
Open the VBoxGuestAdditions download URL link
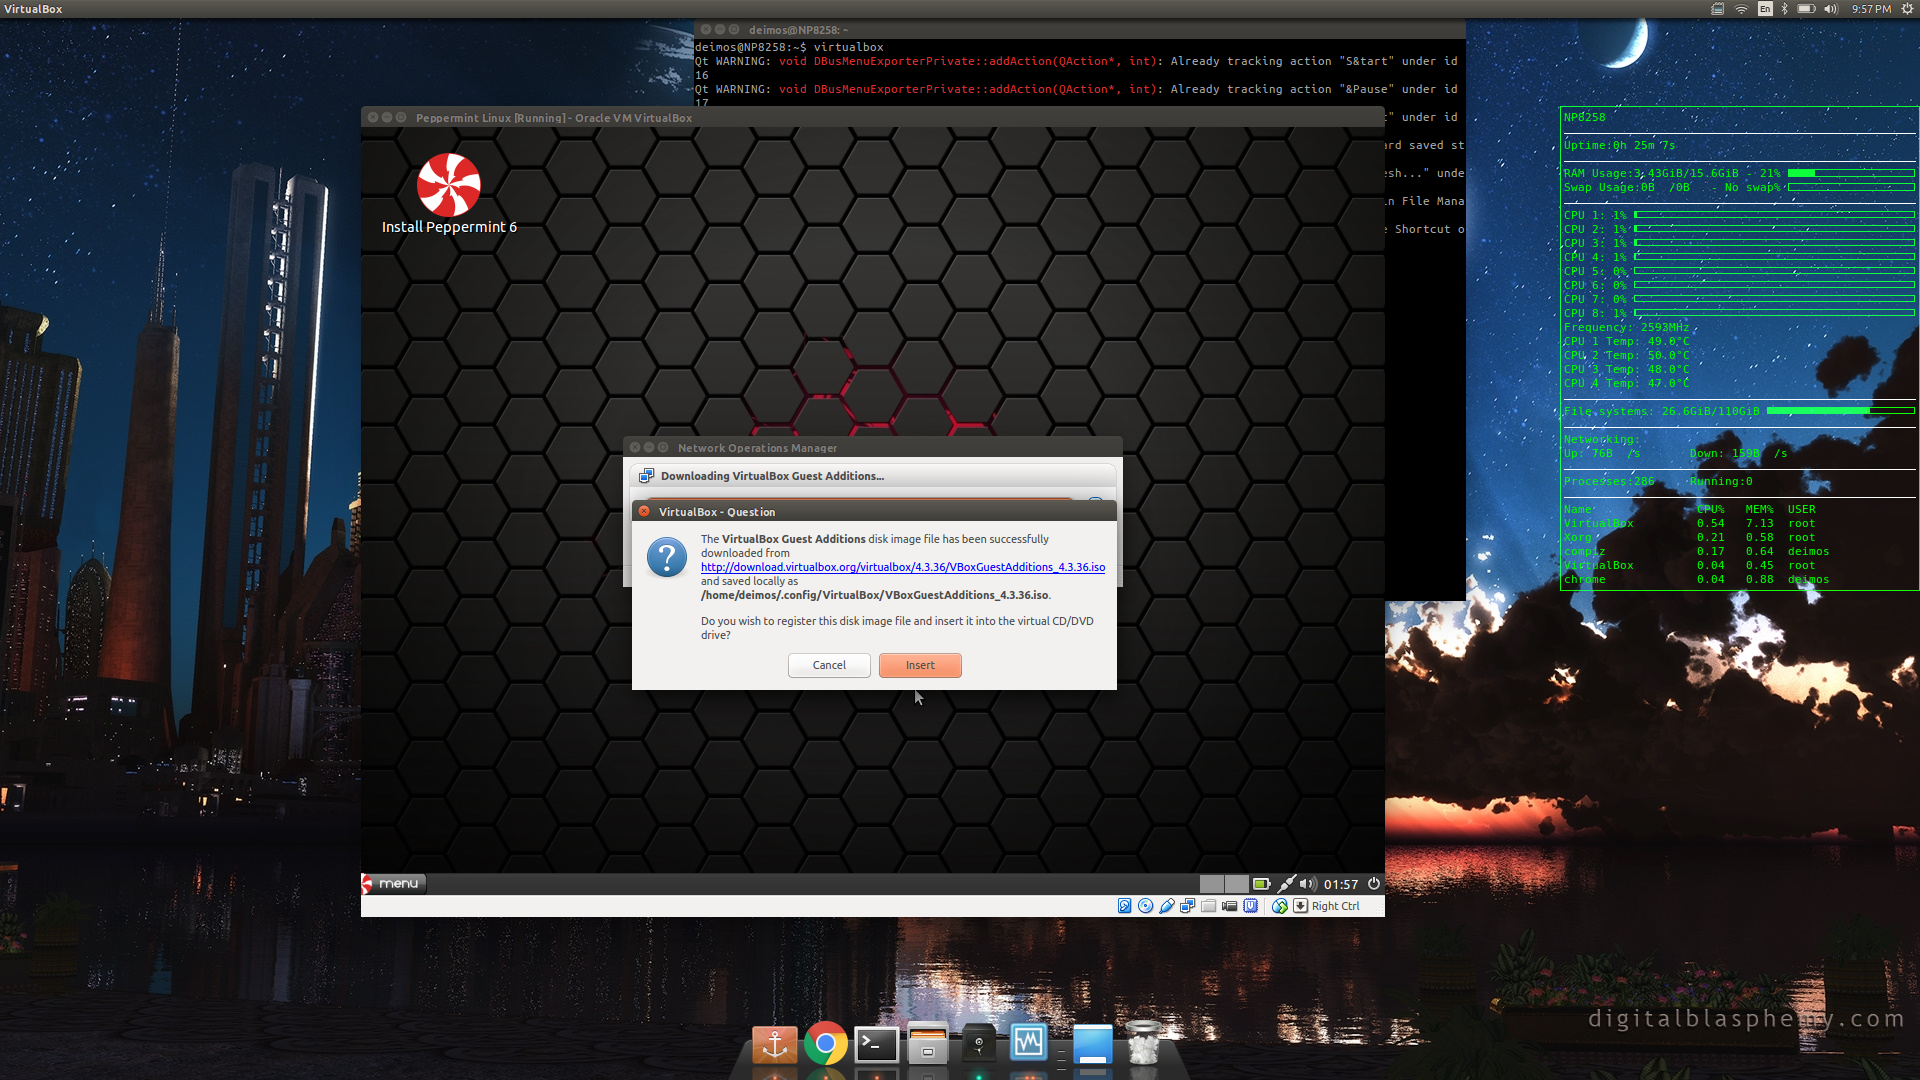click(902, 567)
